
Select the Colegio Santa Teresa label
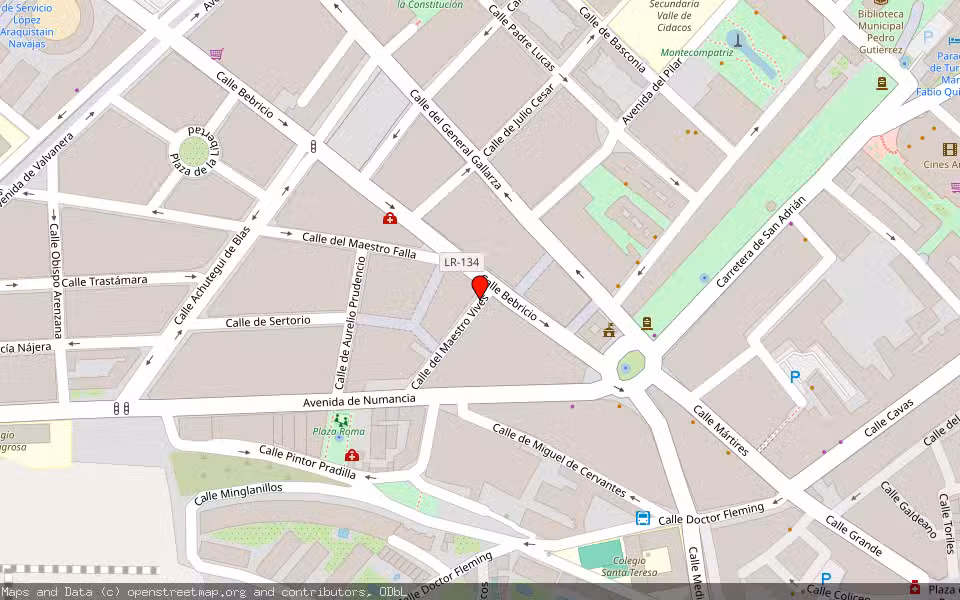click(629, 566)
